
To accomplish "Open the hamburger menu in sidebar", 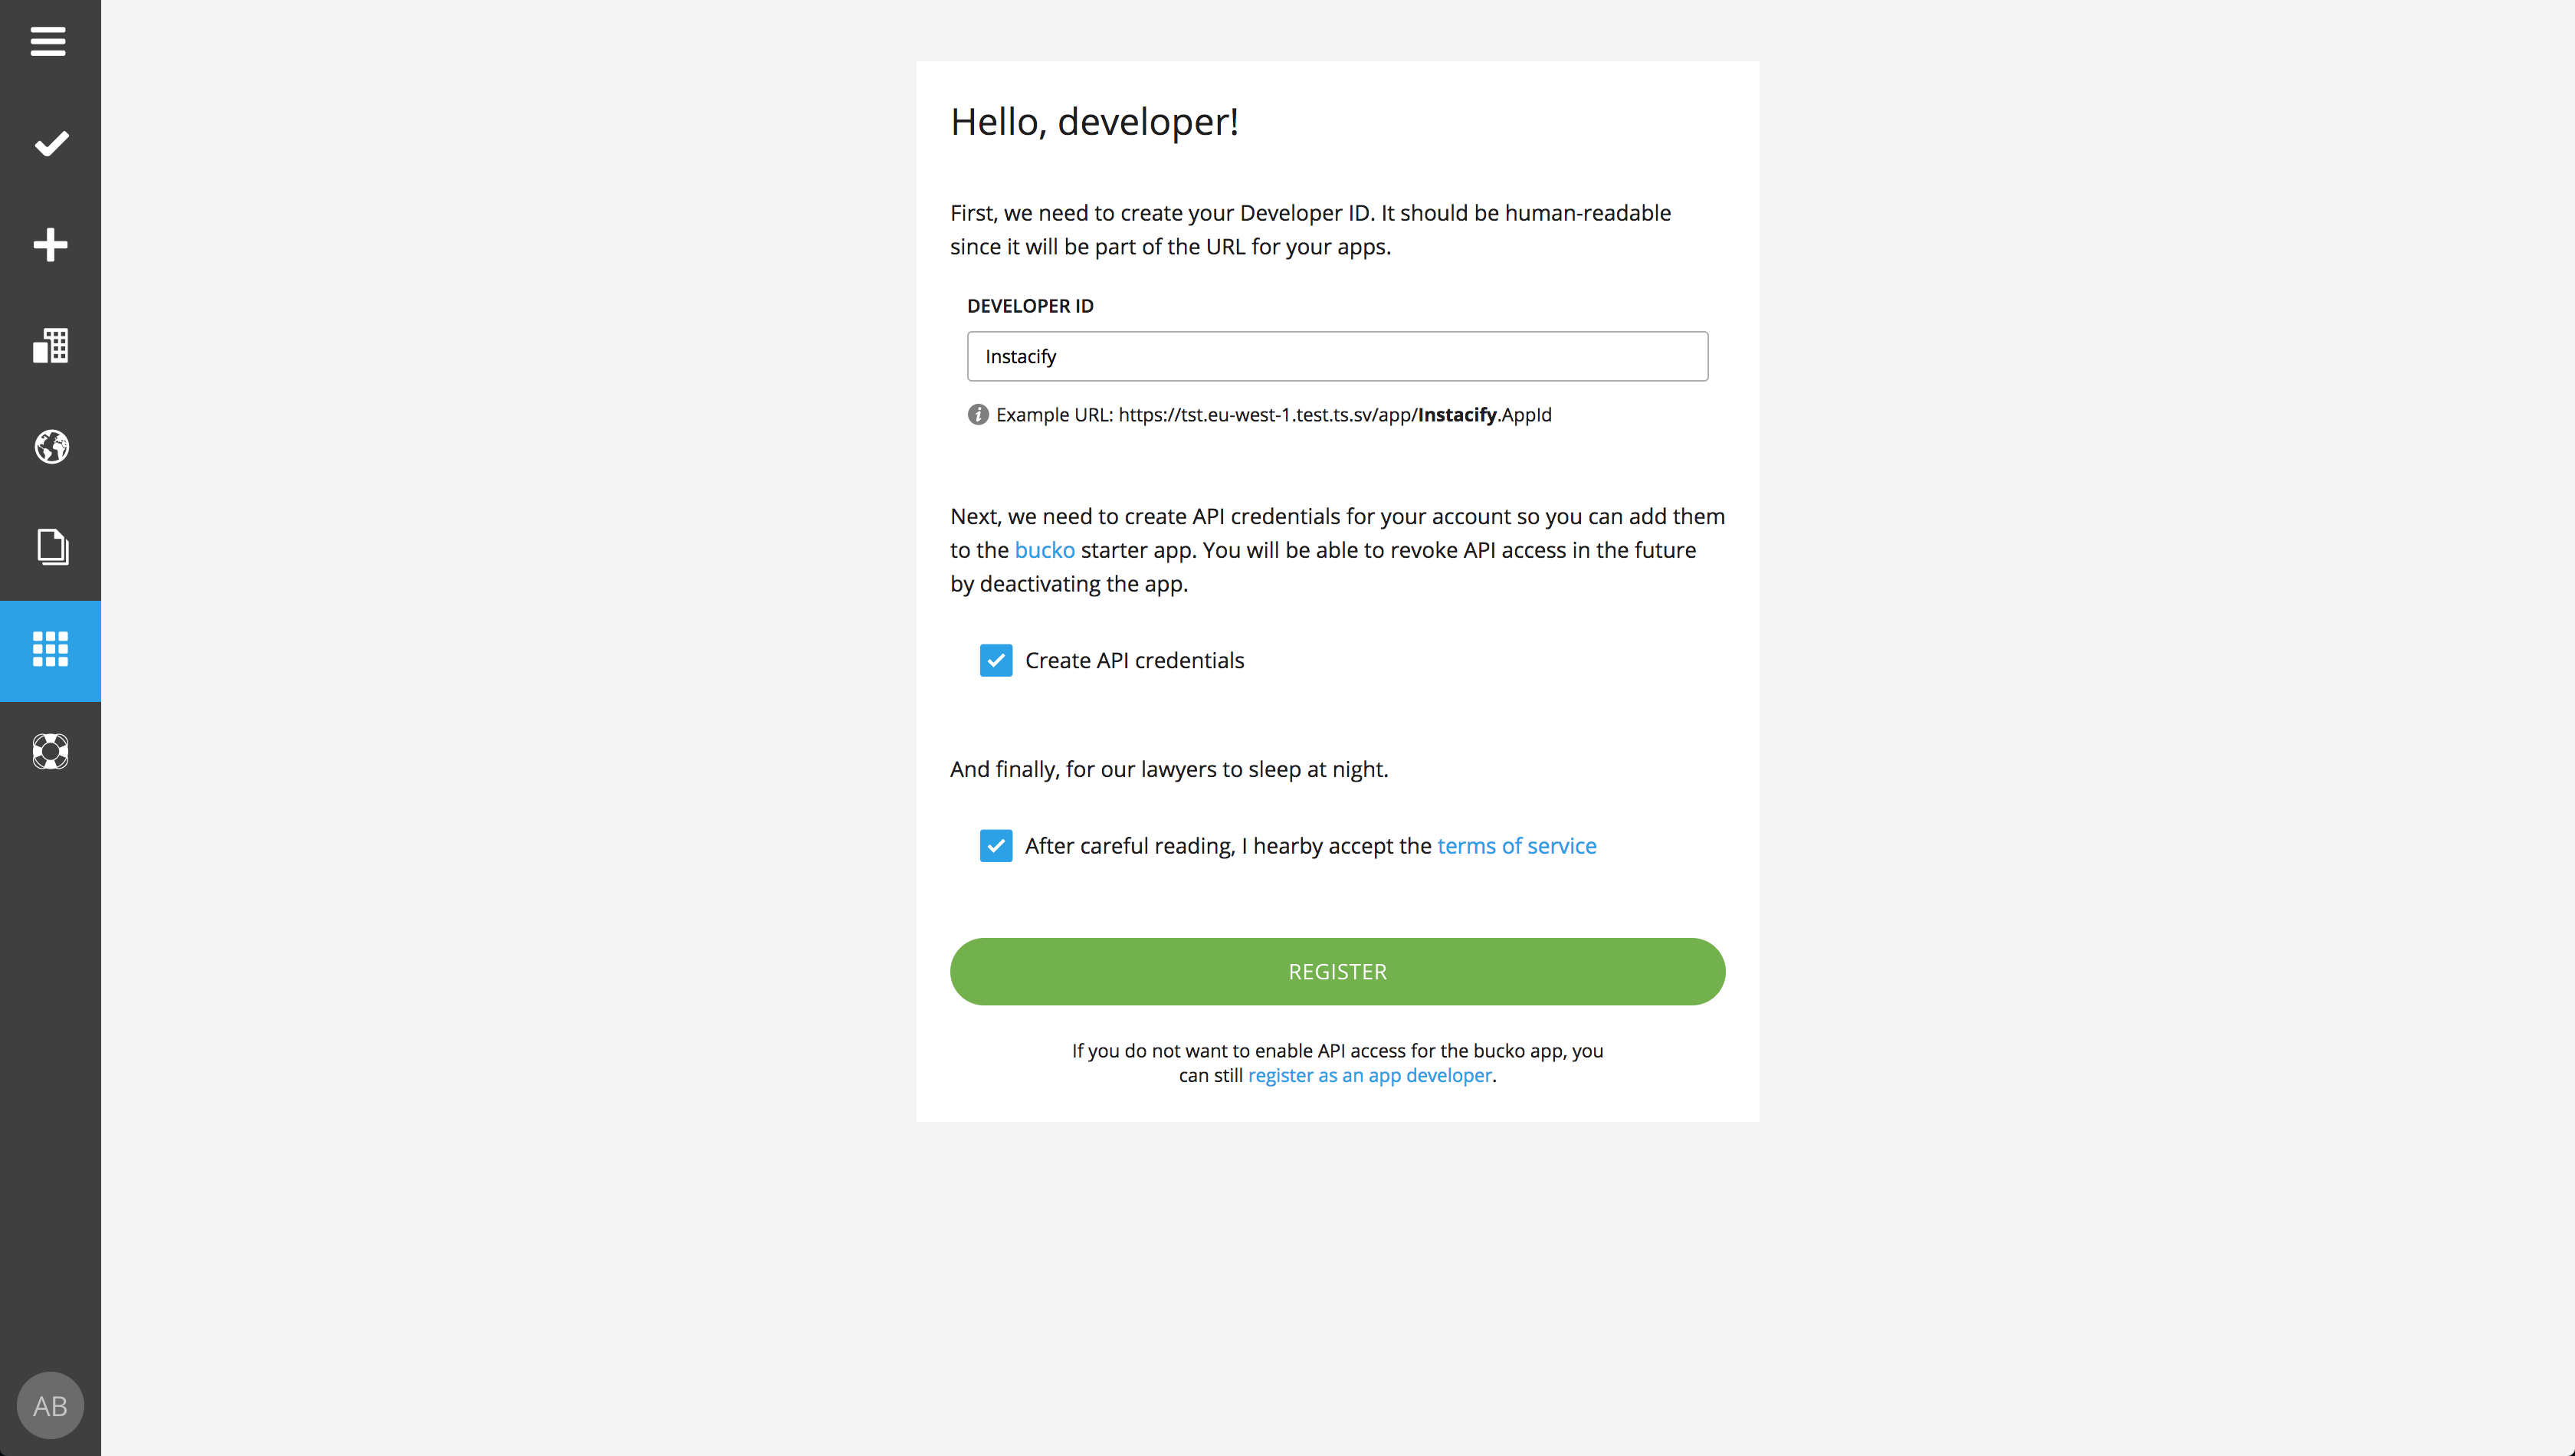I will coord(48,42).
